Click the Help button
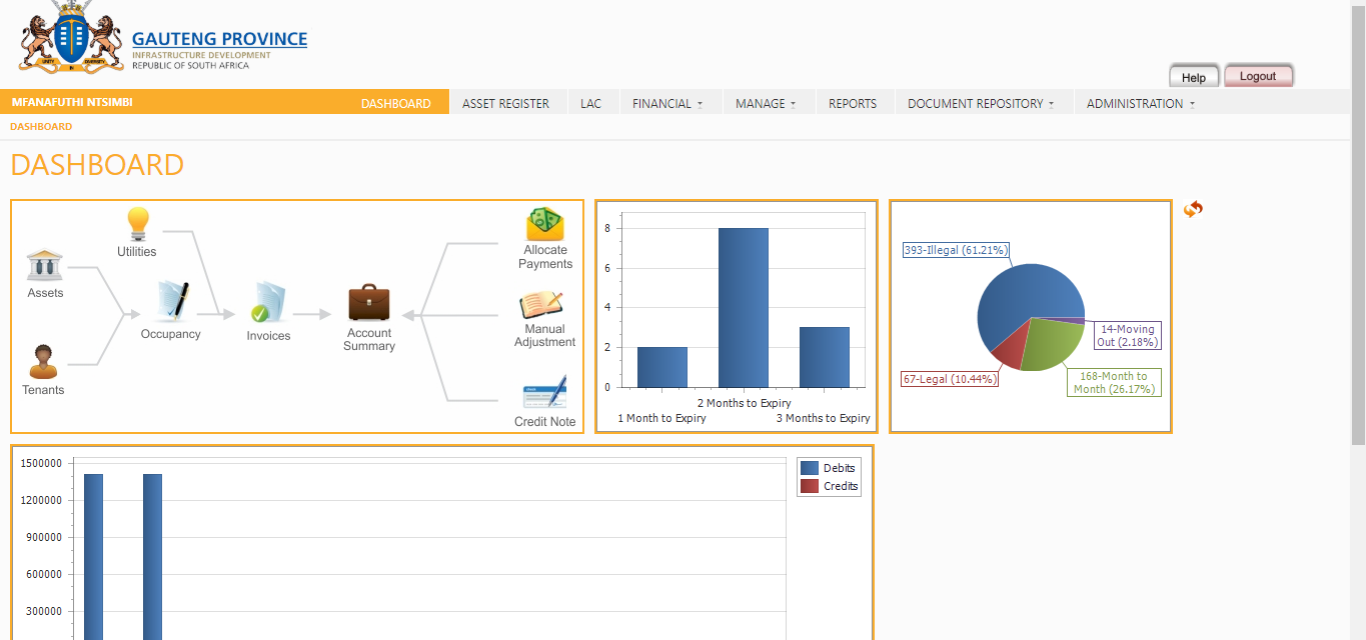This screenshot has width=1366, height=640. point(1194,77)
